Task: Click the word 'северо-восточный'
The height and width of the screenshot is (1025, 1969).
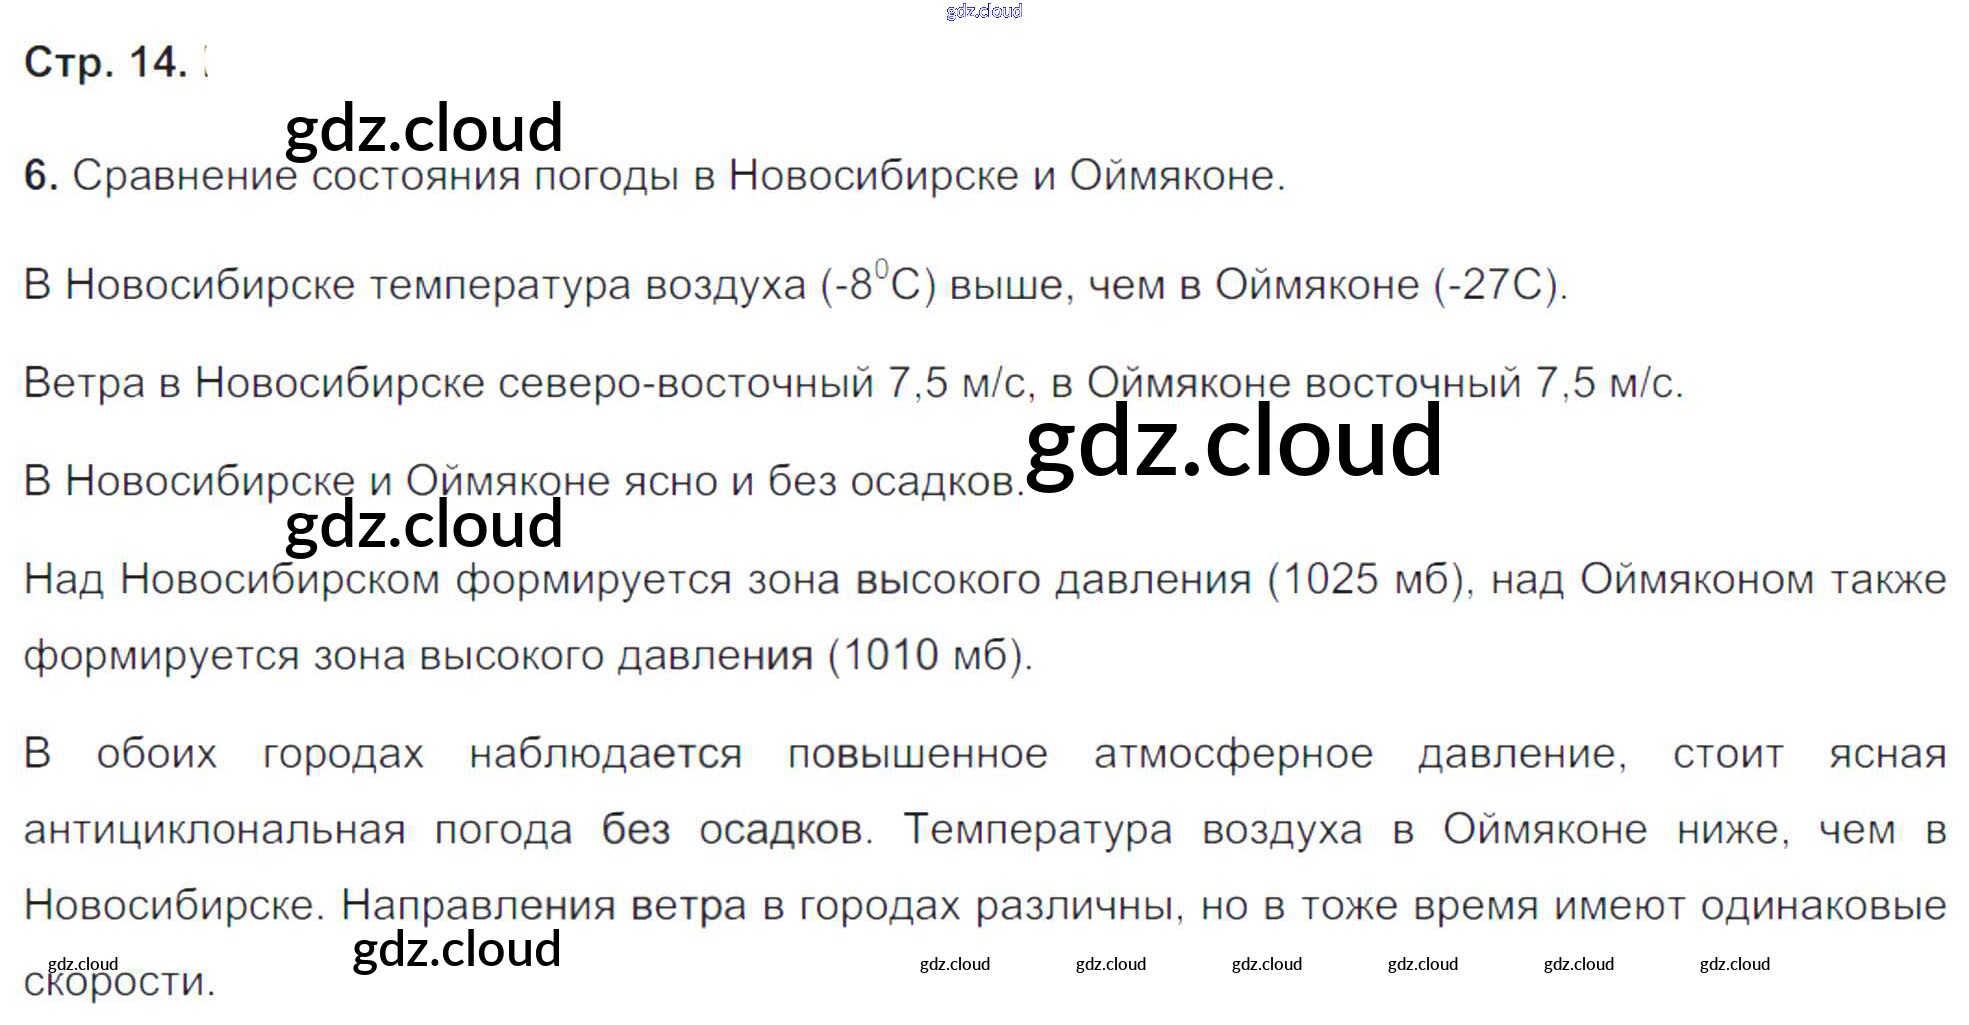Action: [x=685, y=383]
